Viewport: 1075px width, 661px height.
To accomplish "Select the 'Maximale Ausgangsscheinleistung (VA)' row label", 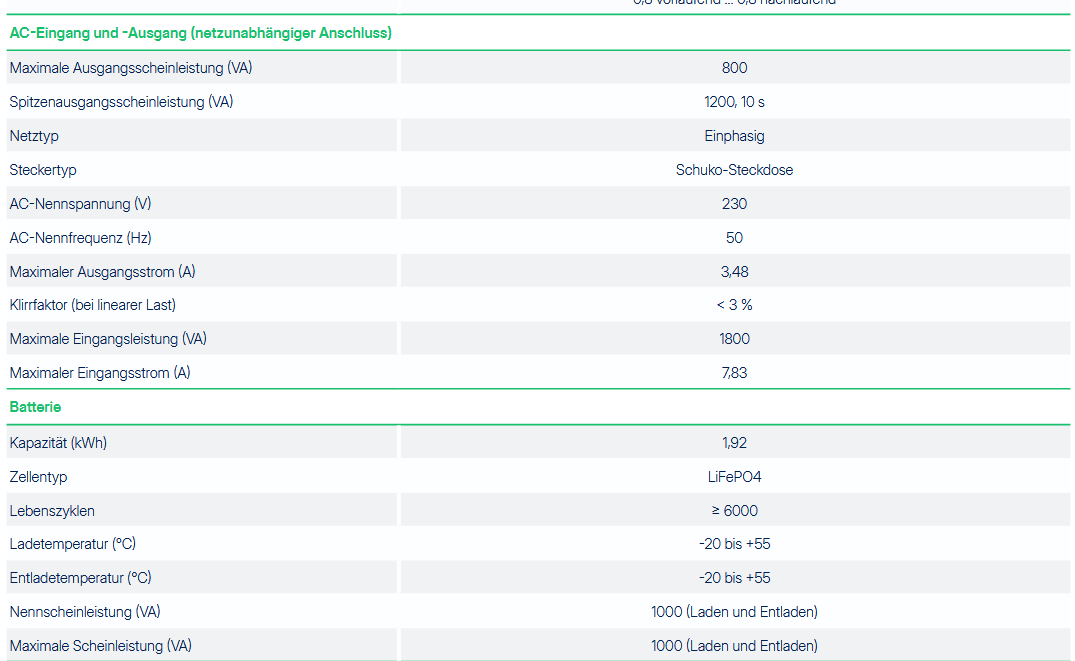I will 130,68.
